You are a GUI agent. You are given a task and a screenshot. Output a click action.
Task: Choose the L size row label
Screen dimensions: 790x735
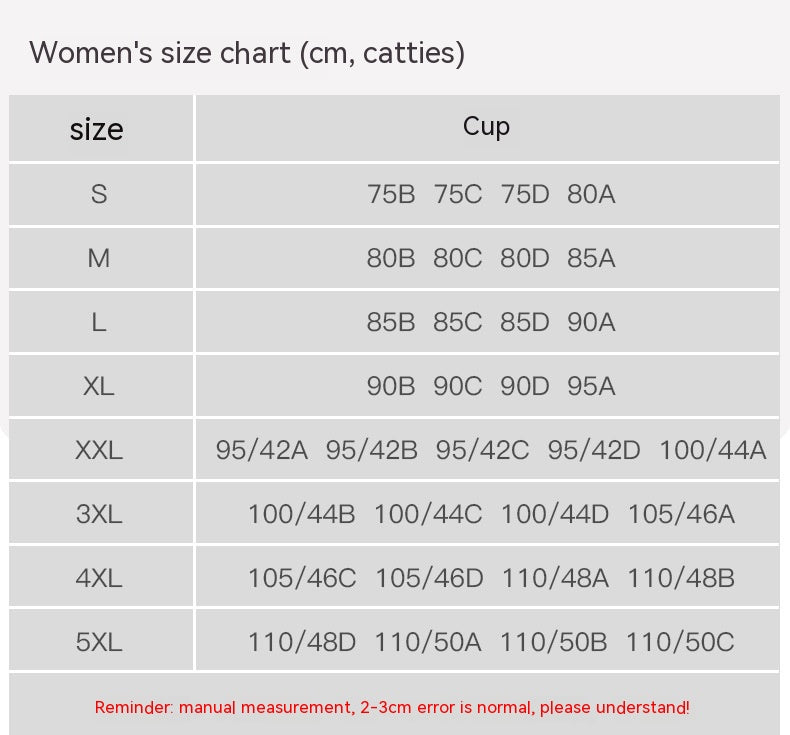click(x=99, y=322)
